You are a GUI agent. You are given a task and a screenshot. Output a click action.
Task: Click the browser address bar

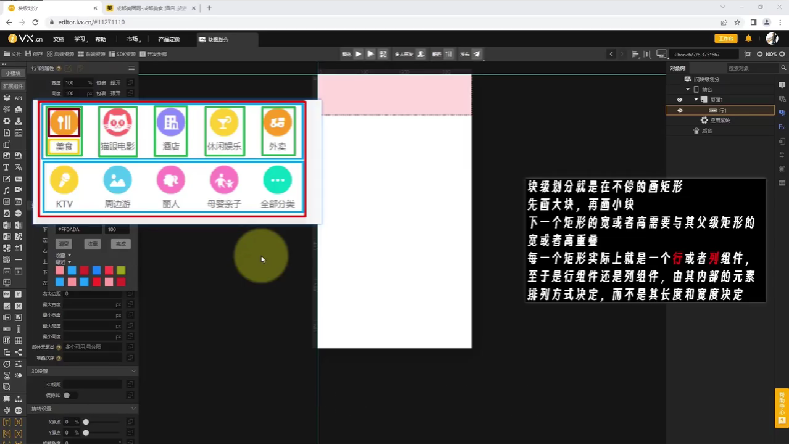coord(382,22)
